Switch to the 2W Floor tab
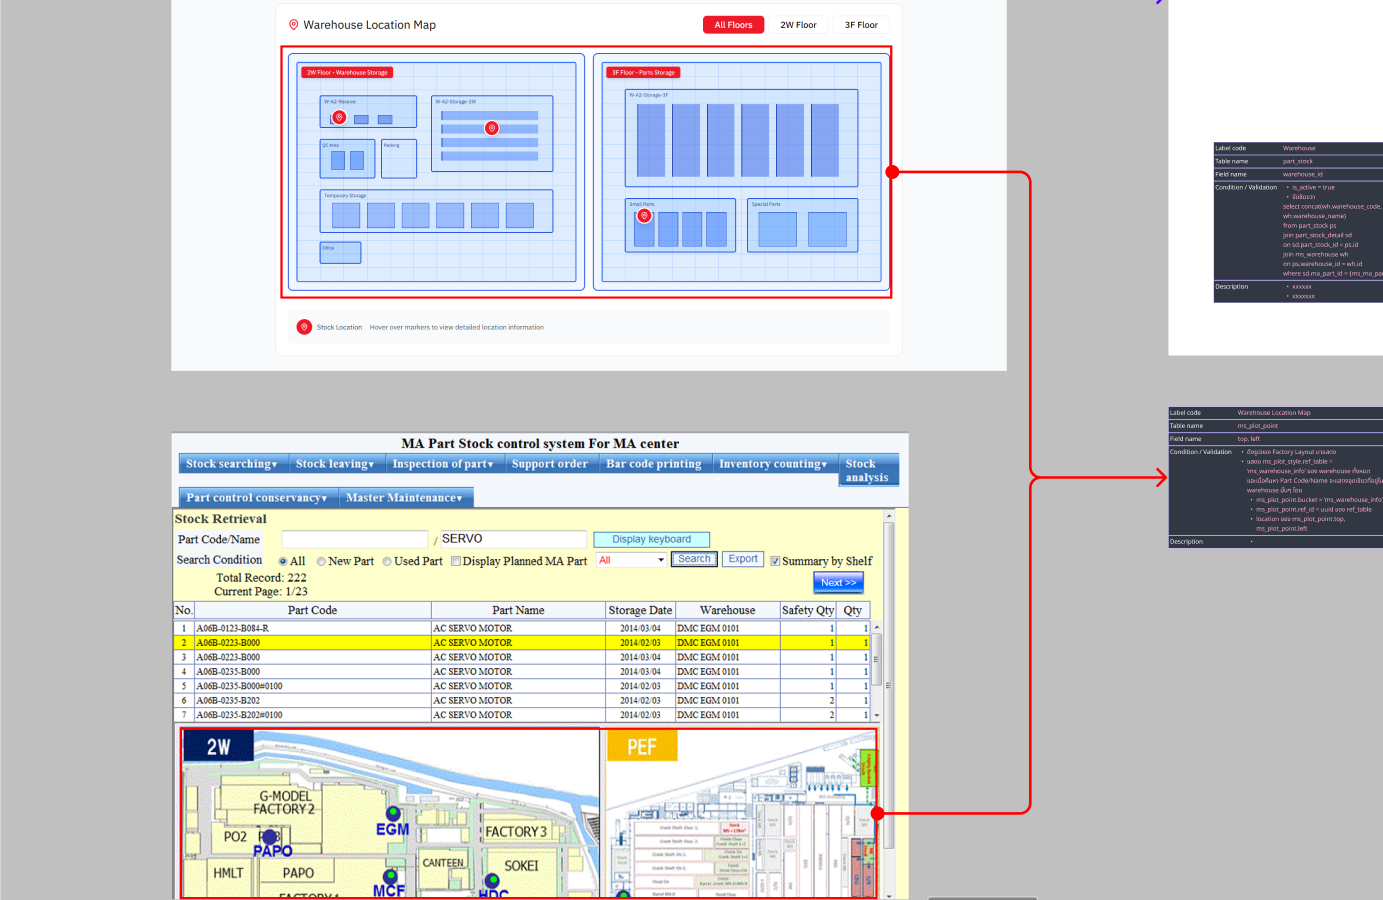This screenshot has height=900, width=1383. (798, 25)
